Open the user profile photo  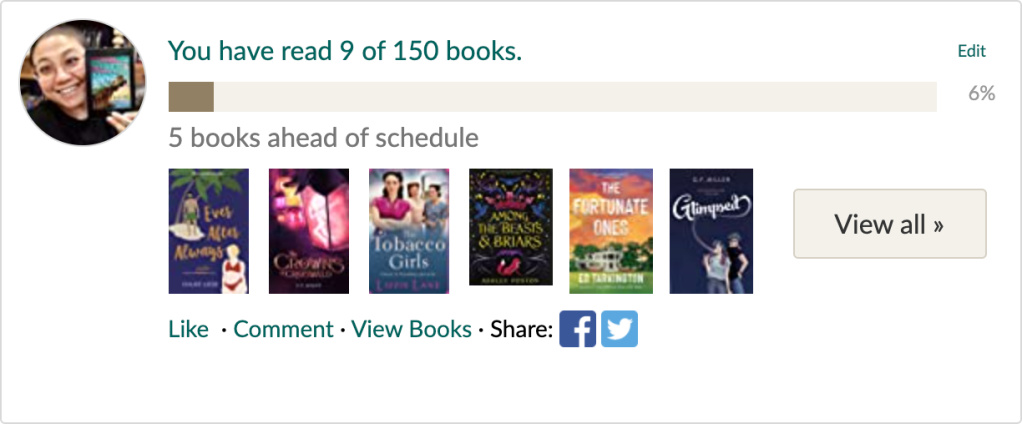[x=83, y=83]
